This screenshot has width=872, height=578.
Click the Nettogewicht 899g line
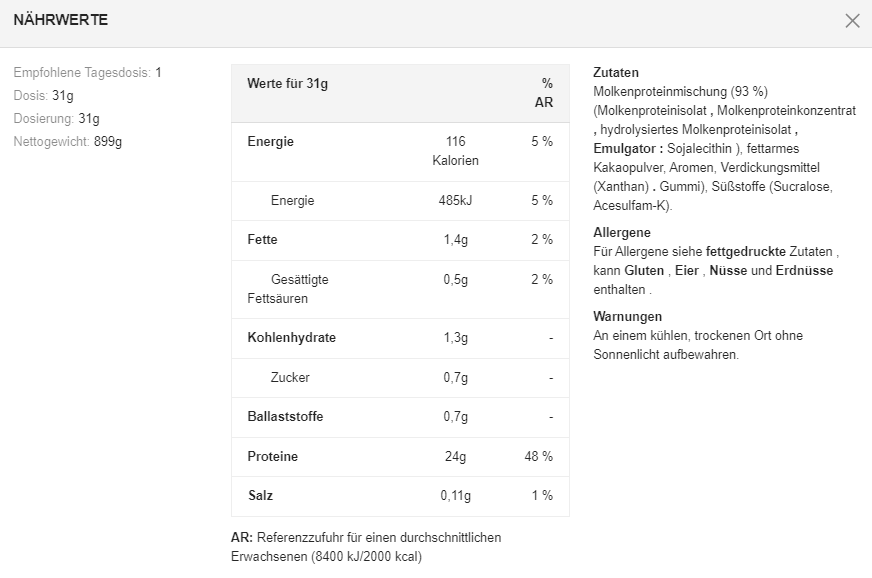(67, 141)
